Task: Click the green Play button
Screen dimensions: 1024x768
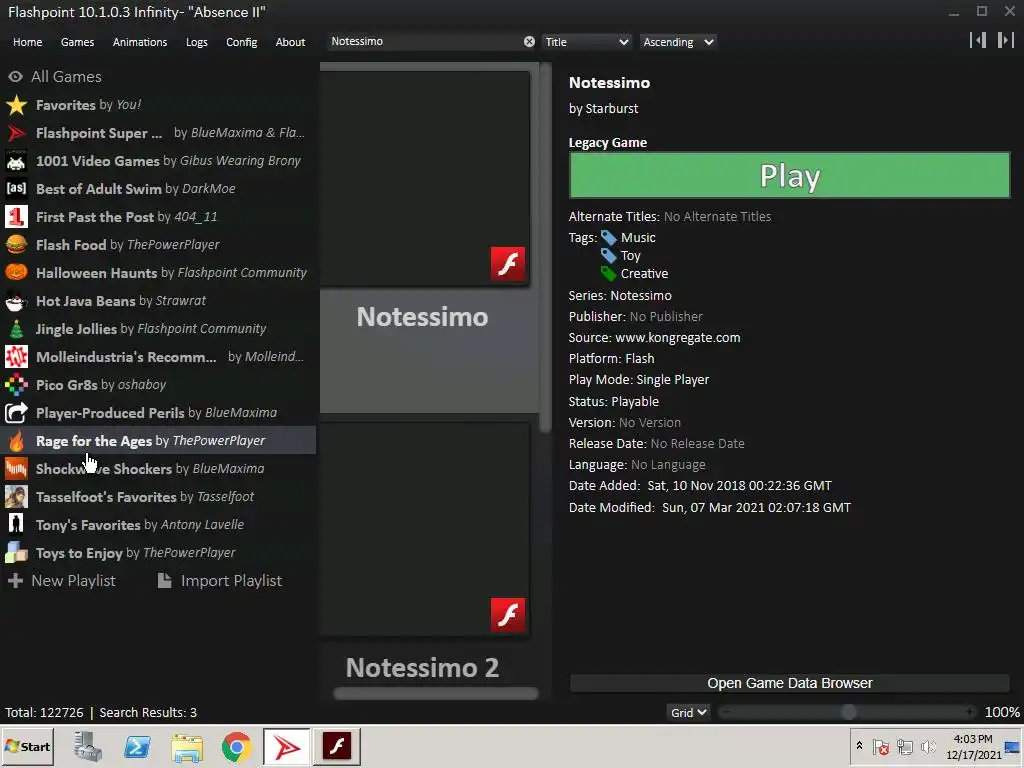Action: click(790, 175)
